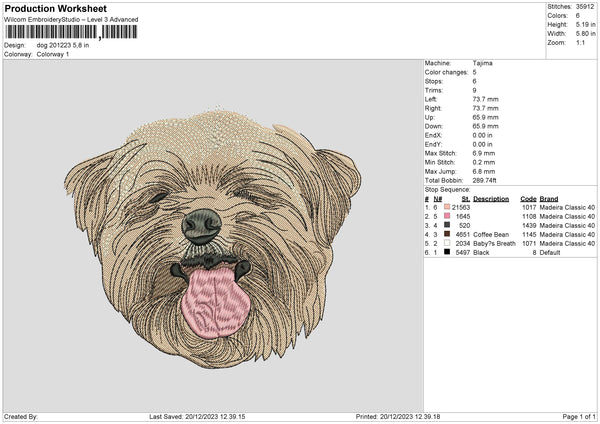Click the Code column header
Image resolution: width=600 pixels, height=424 pixels.
[528, 198]
